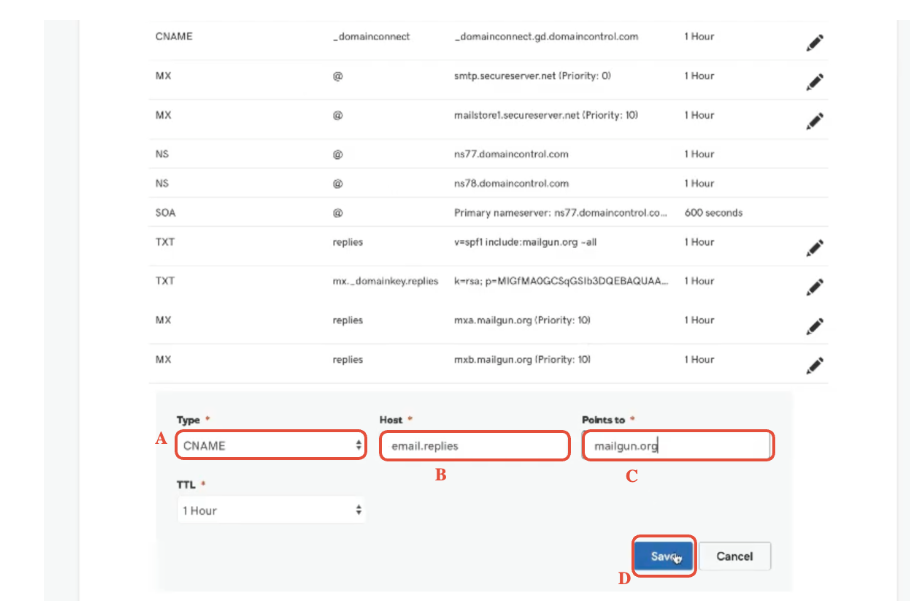Click pencil icon for smtp.secureserver.net MX record
The height and width of the screenshot is (612, 910).
815,82
